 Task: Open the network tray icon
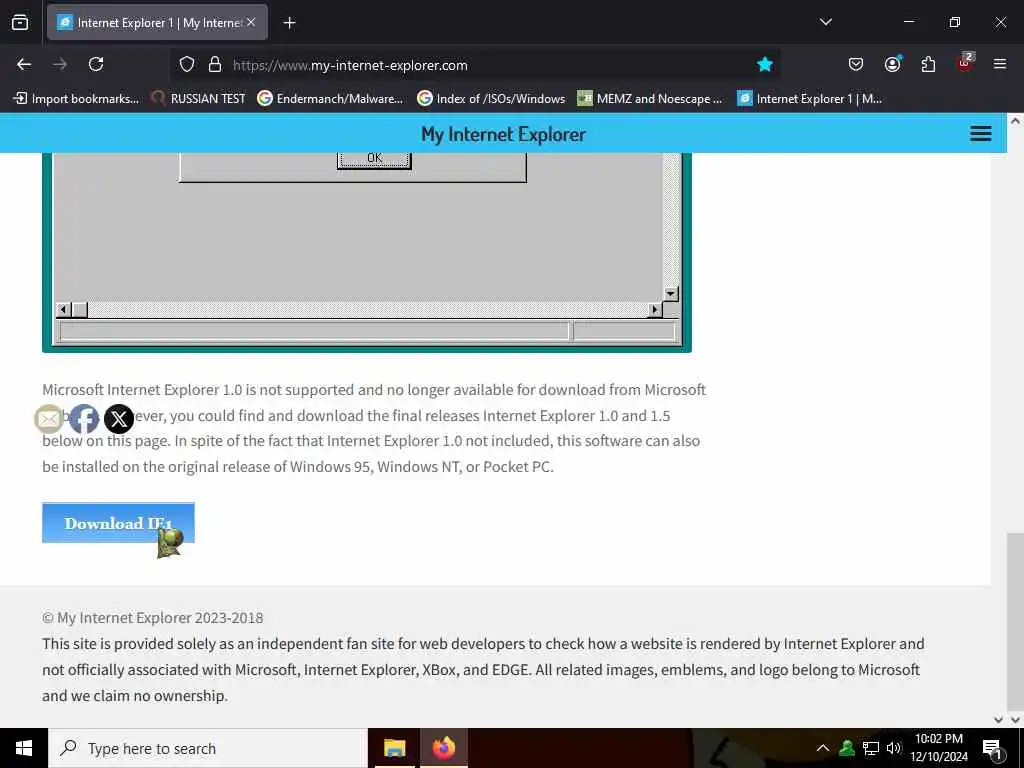[x=871, y=748]
